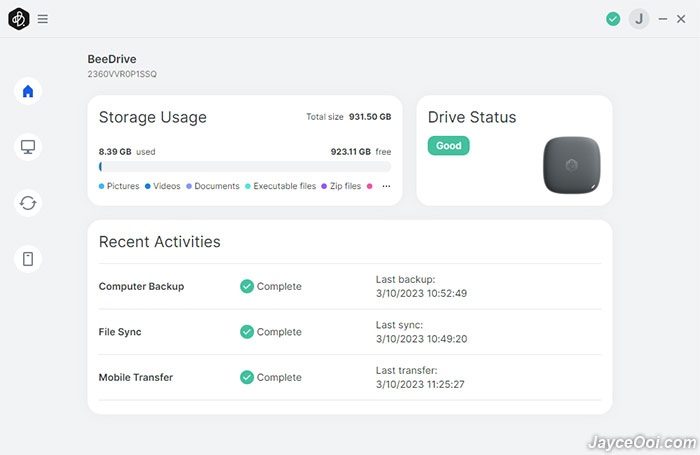The height and width of the screenshot is (455, 700).
Task: Open Computer Backup via monitor sidebar icon
Action: click(28, 147)
